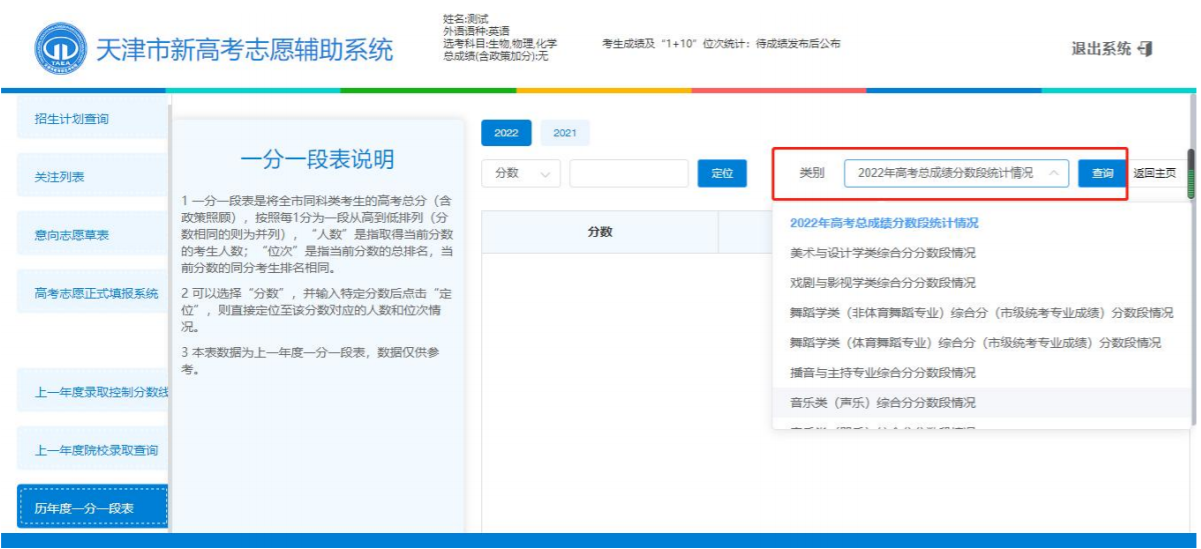The height and width of the screenshot is (549, 1201).
Task: Click the 退出系统 exit icon
Action: (1145, 48)
